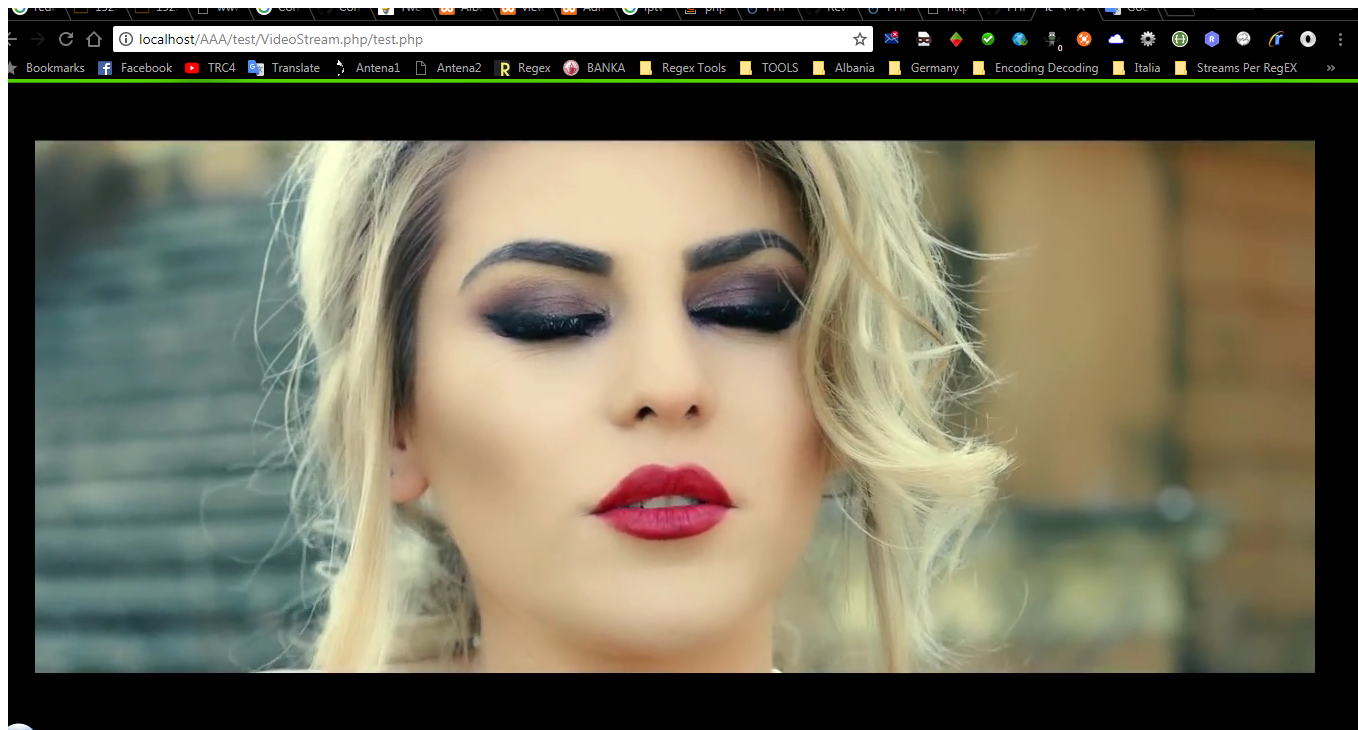Bookmark this page with the star icon

pyautogui.click(x=859, y=39)
